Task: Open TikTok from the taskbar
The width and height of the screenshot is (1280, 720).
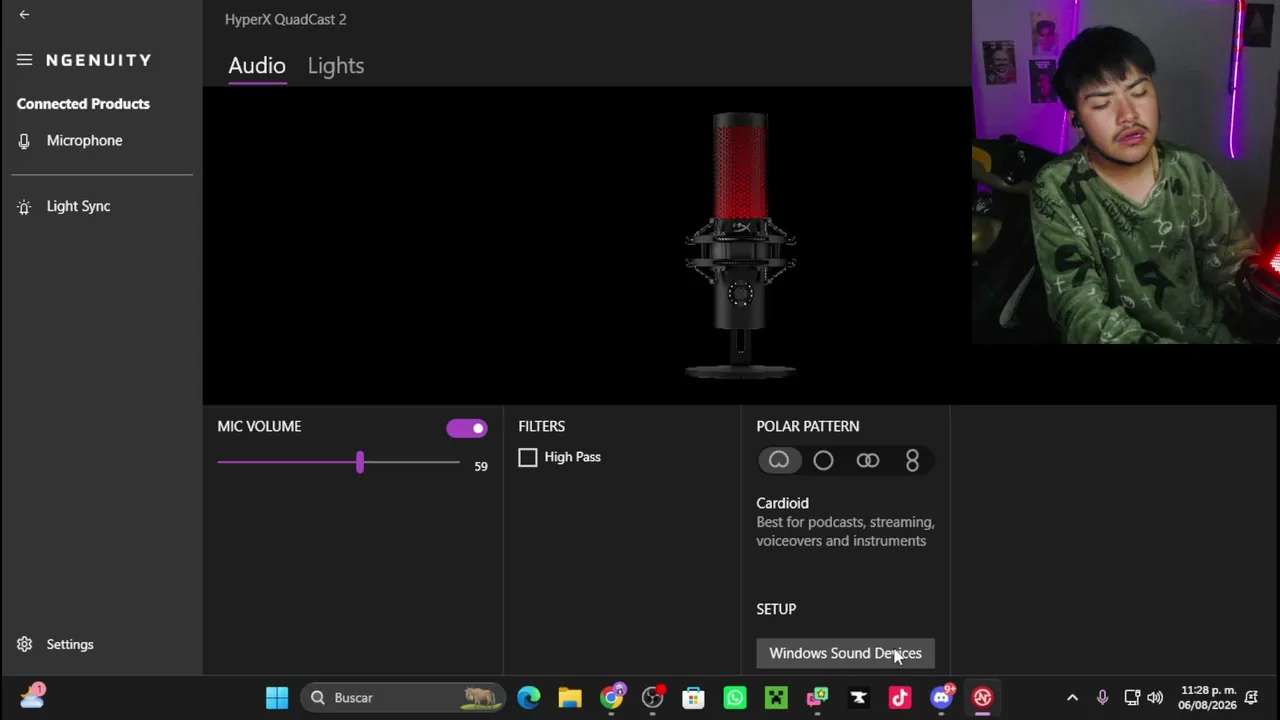Action: click(900, 697)
